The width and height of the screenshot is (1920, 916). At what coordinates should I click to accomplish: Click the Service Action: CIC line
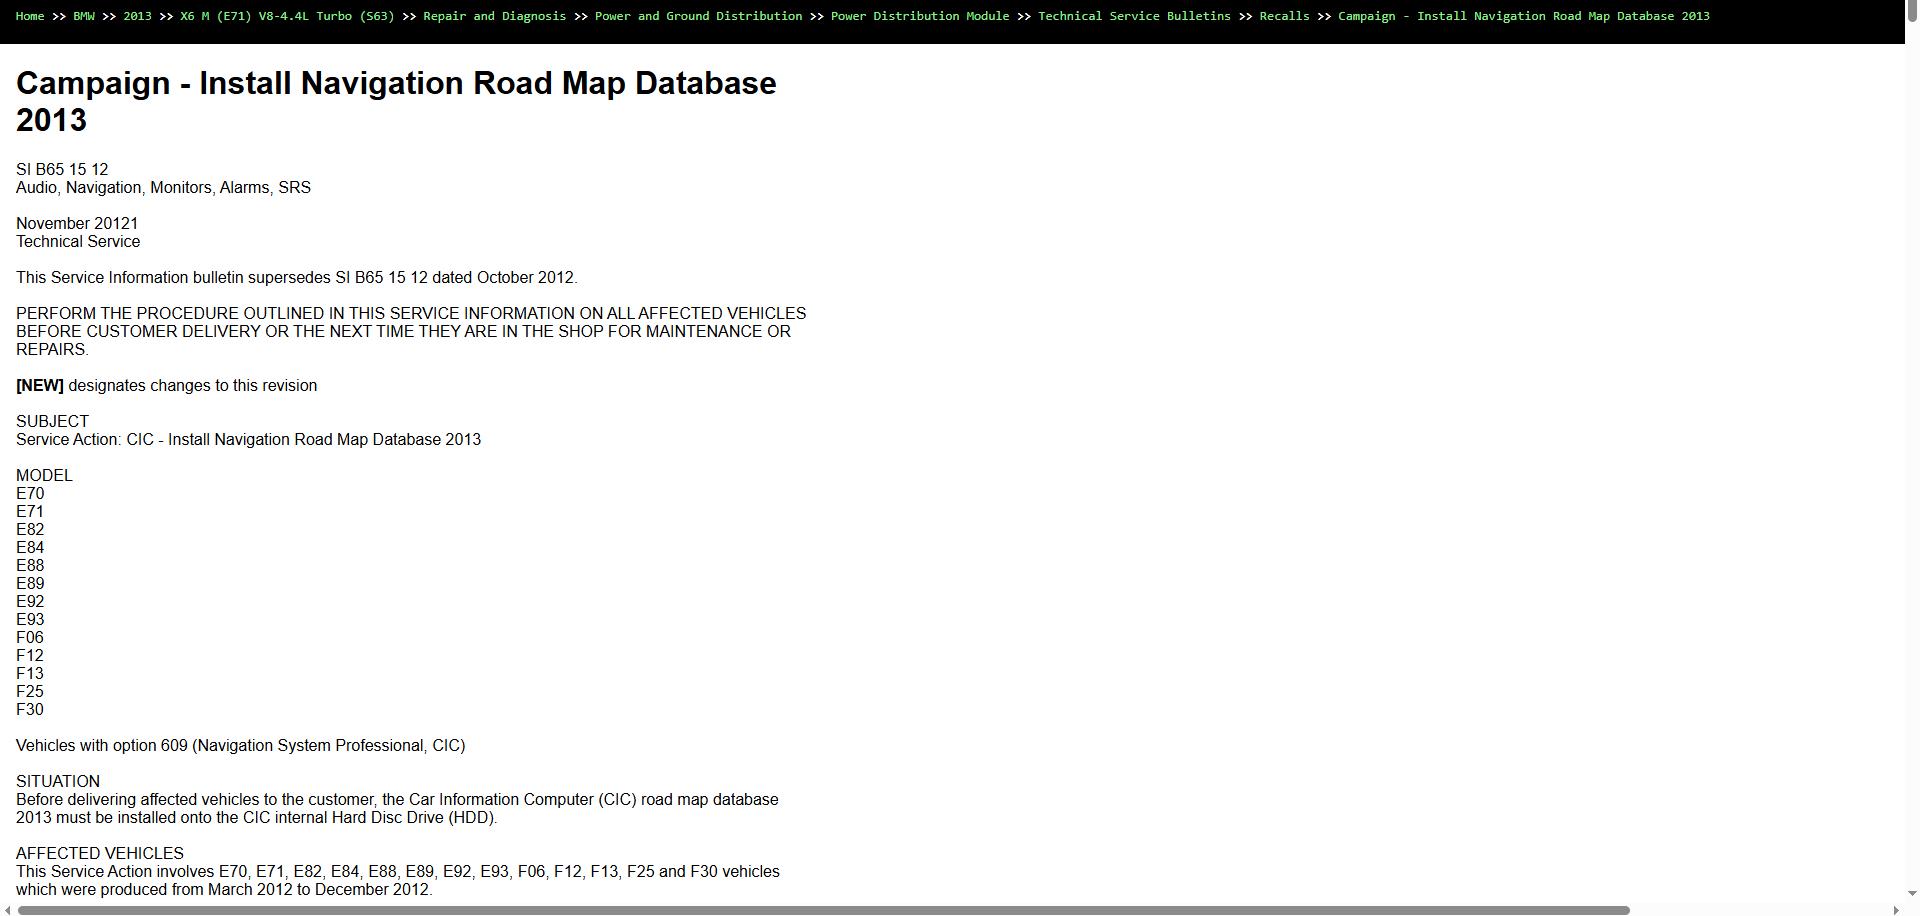pyautogui.click(x=248, y=440)
